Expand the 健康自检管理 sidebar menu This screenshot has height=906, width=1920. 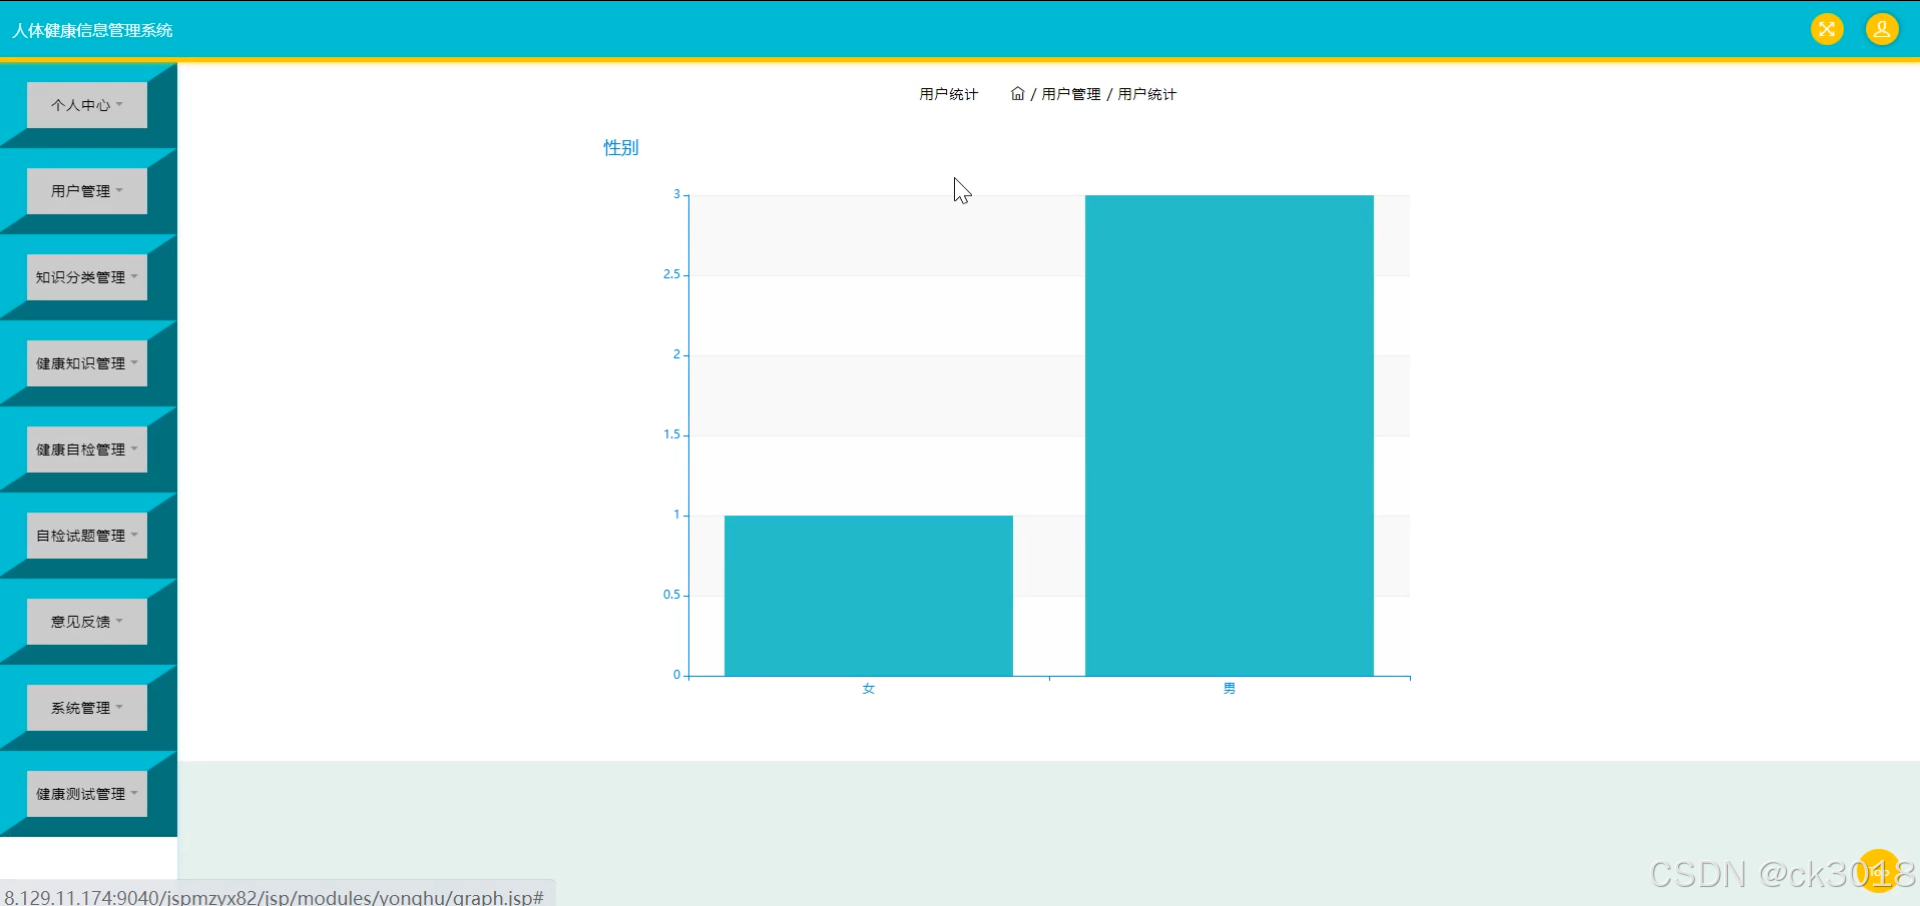tap(87, 449)
